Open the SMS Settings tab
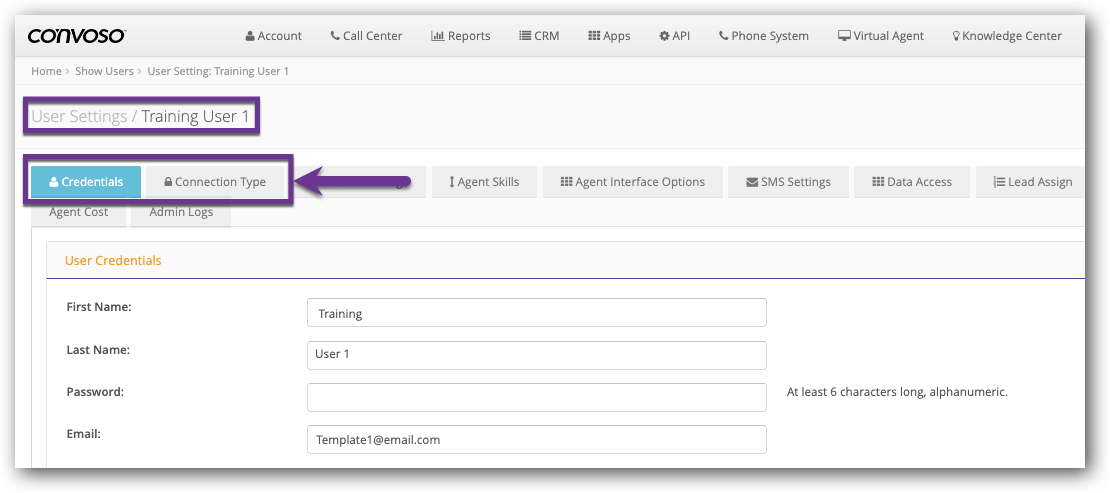The width and height of the screenshot is (1110, 493). 788,182
